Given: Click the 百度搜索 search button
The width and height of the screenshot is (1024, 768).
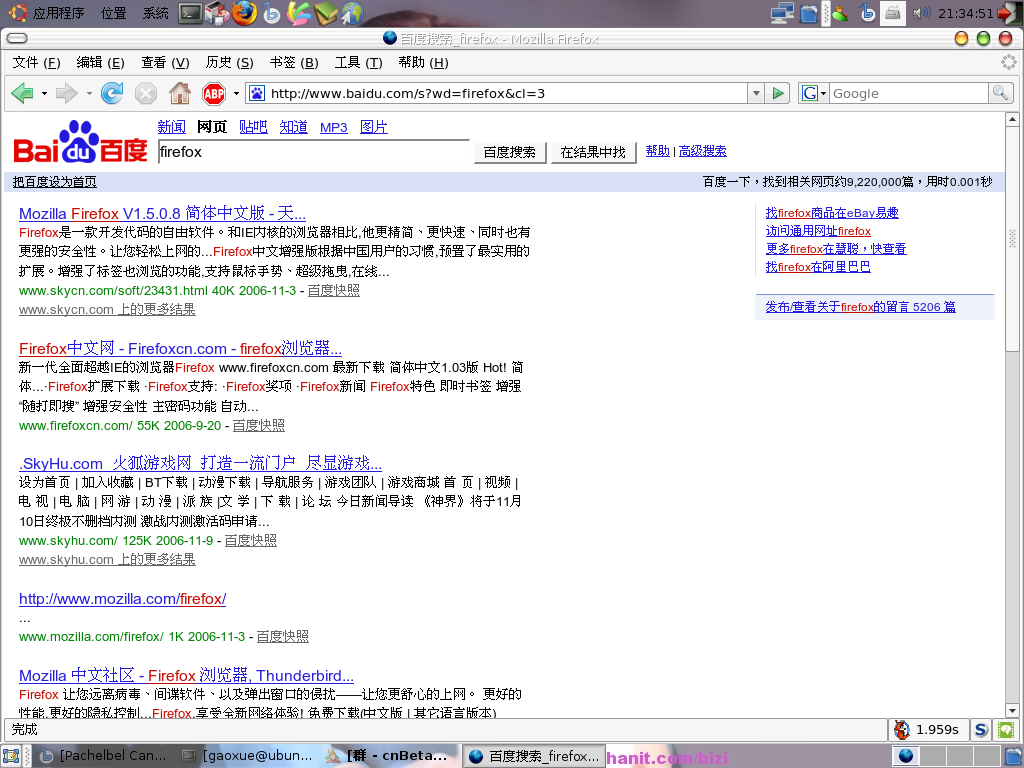Looking at the screenshot, I should [509, 152].
